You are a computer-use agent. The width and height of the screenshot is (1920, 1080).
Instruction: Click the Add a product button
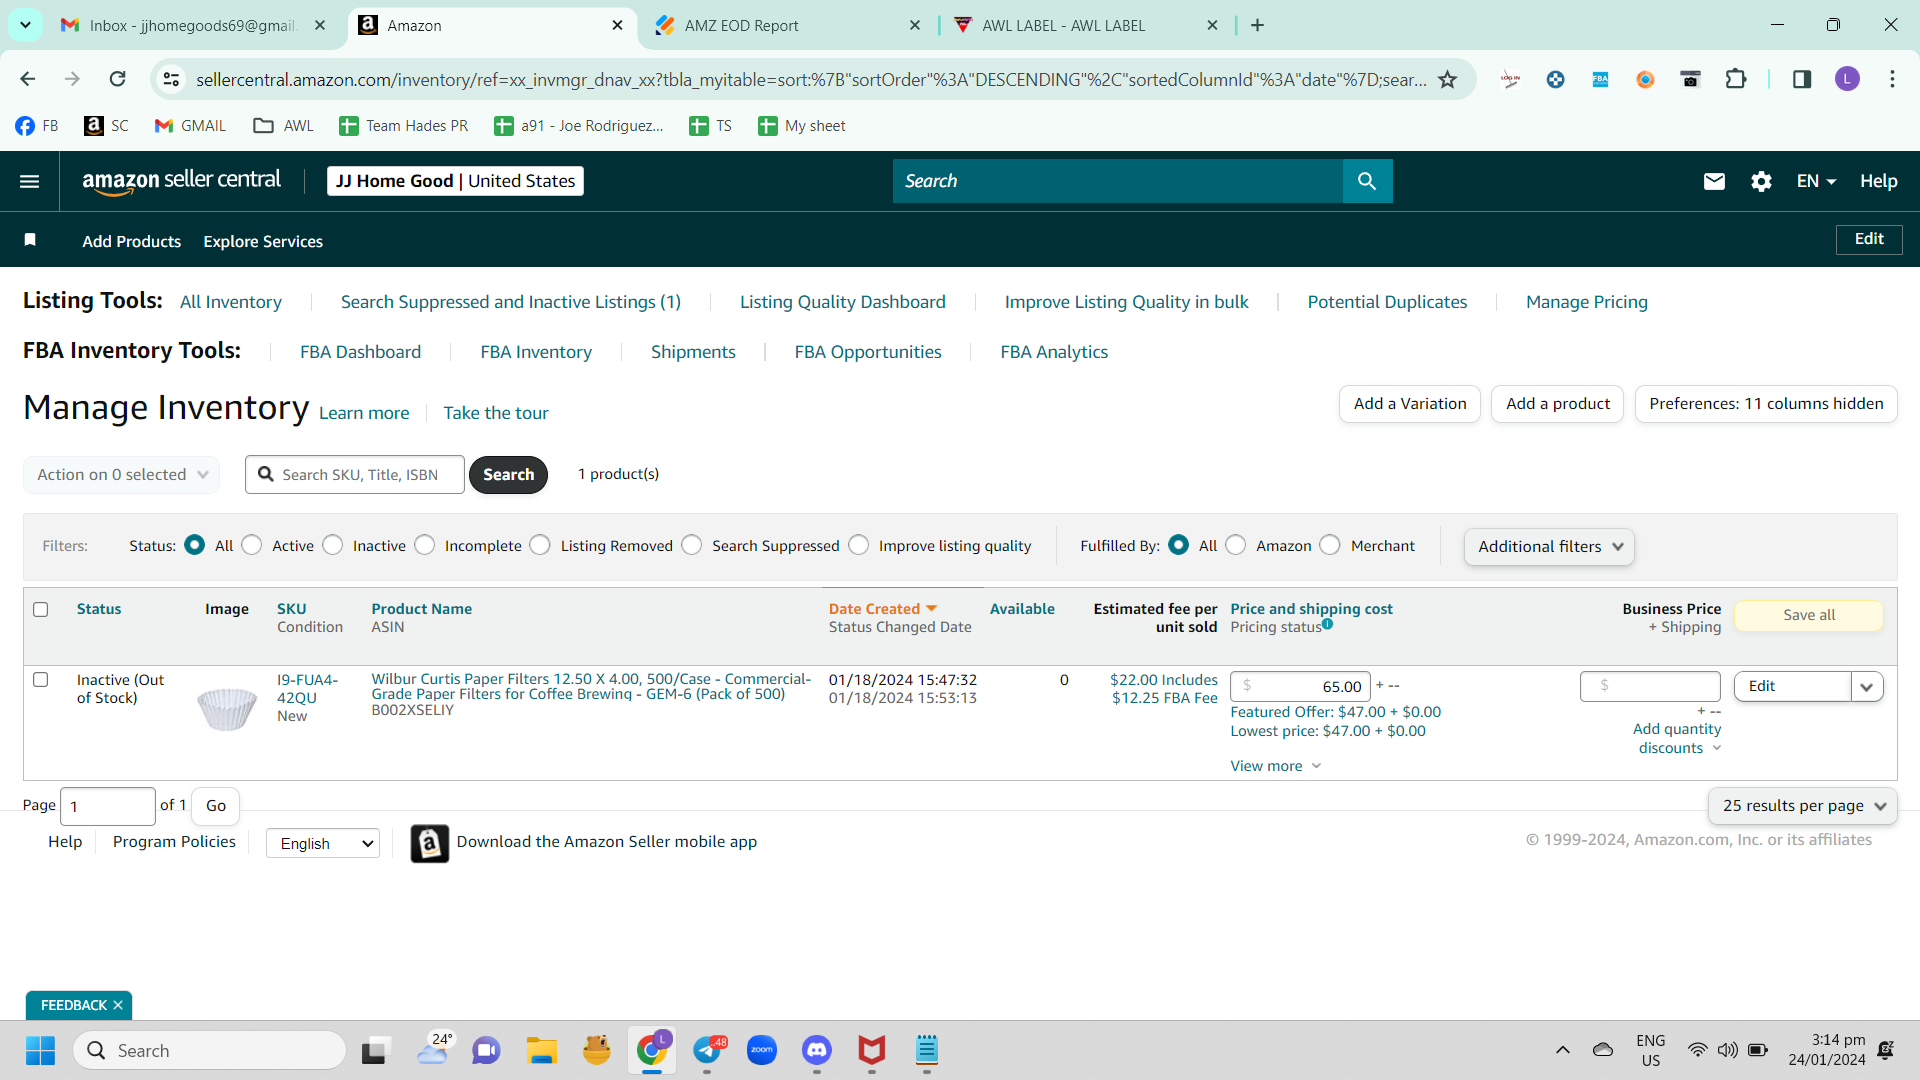[1558, 404]
